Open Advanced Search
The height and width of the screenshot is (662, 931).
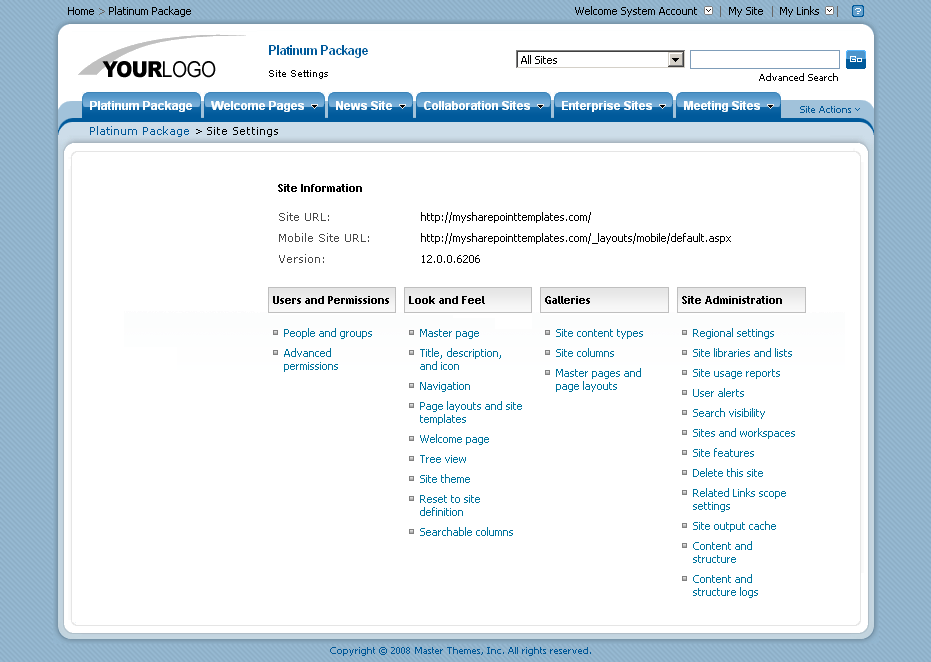(797, 77)
